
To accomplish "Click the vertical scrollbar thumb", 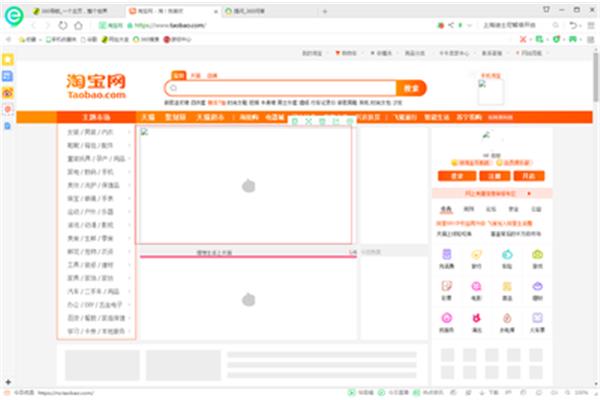I will click(x=596, y=77).
